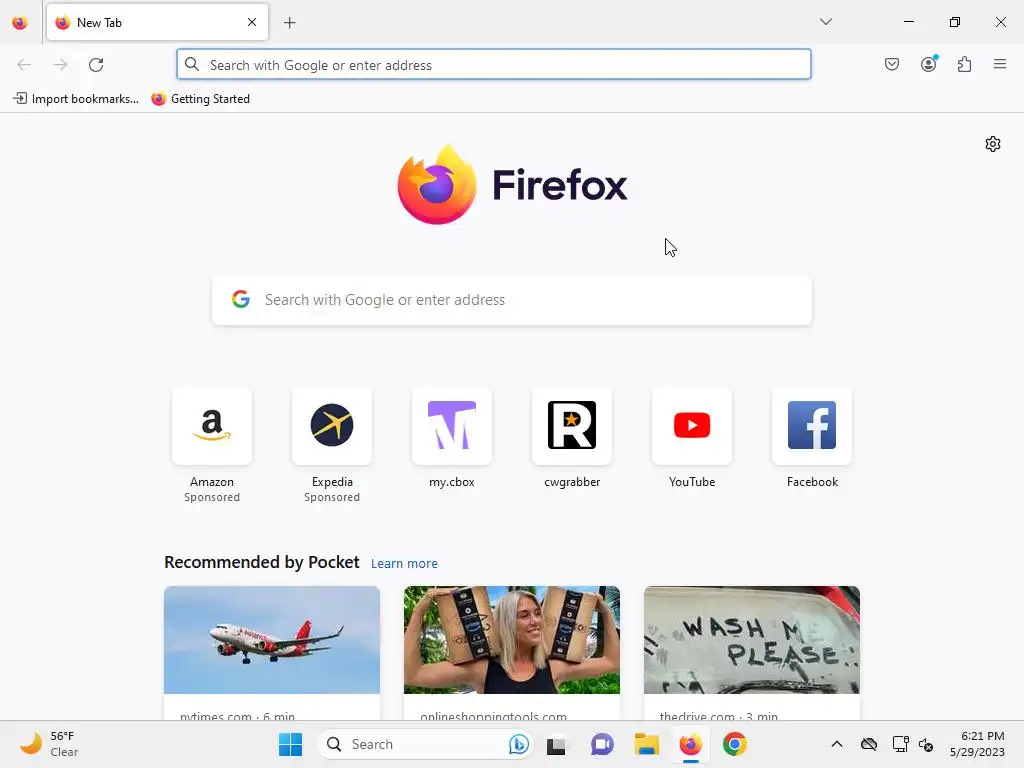List all tabs dropdown arrow
The image size is (1024, 768).
[x=826, y=22]
